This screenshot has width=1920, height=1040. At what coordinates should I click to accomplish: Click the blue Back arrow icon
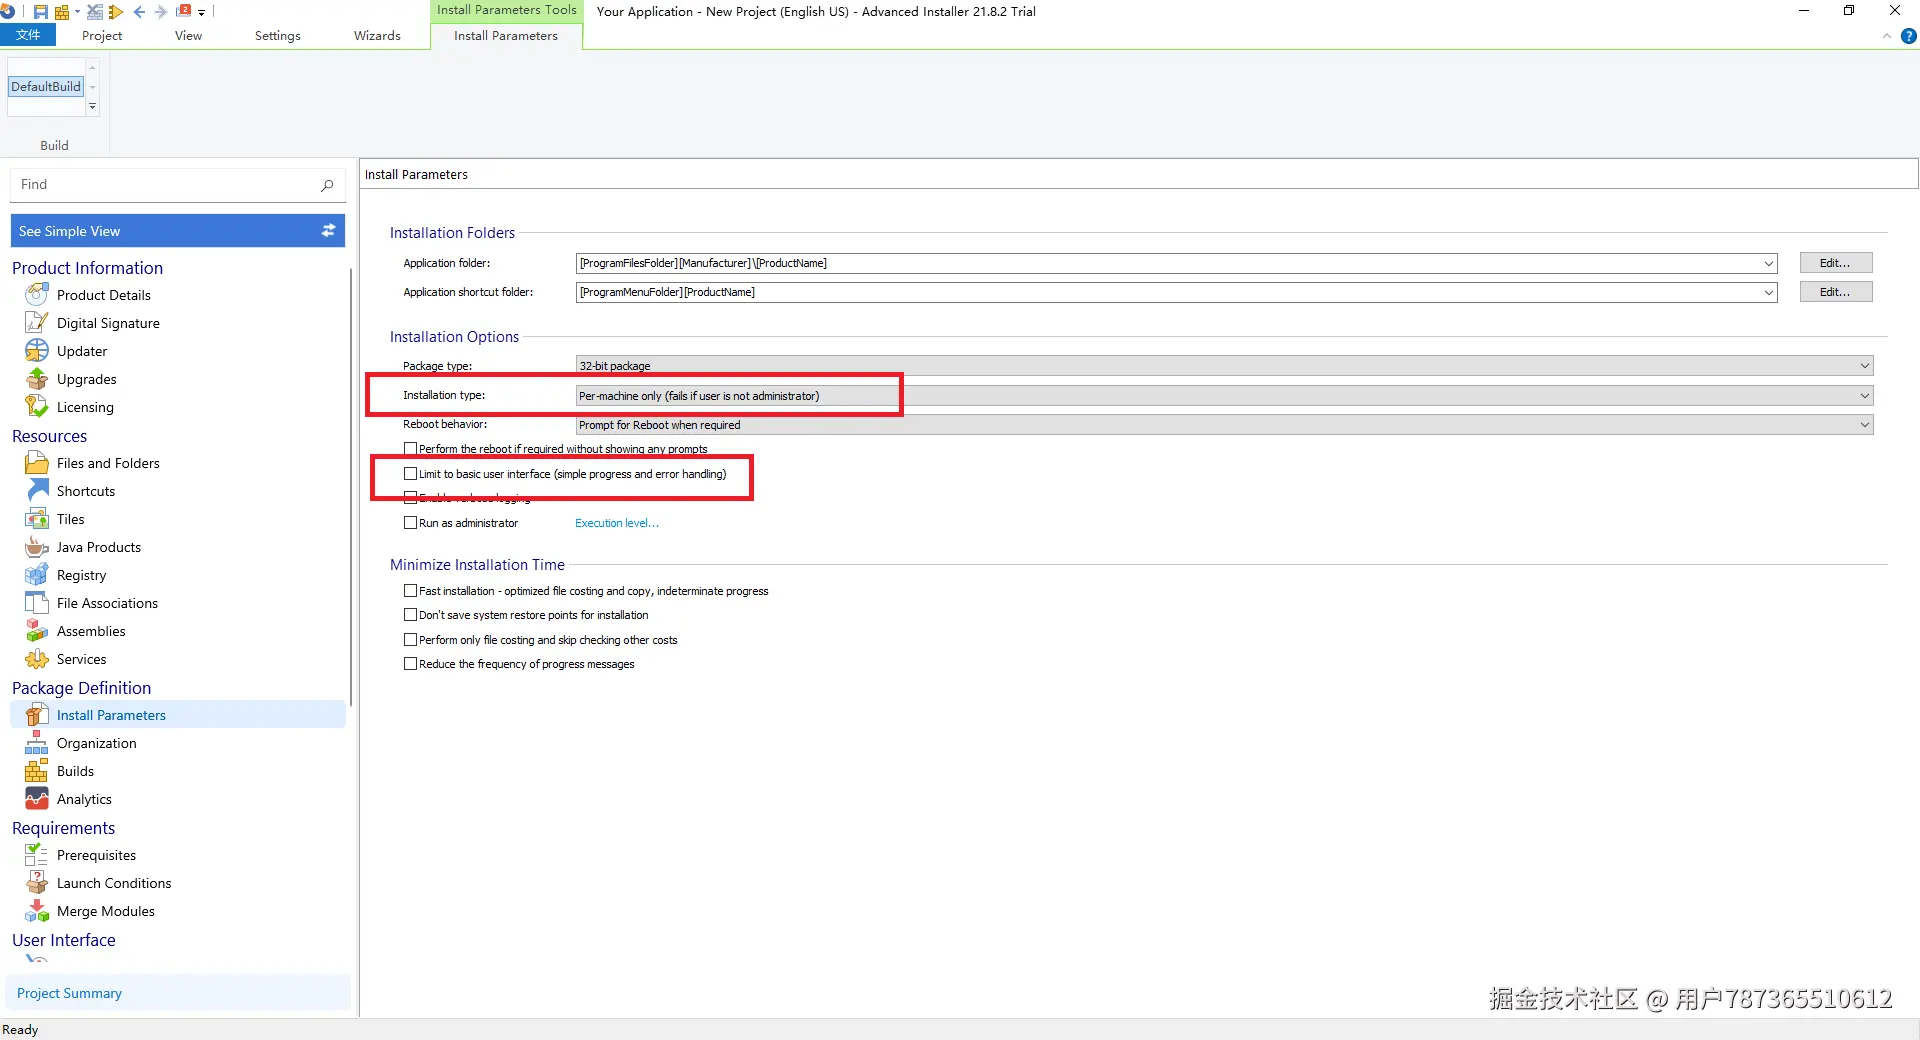tap(139, 12)
